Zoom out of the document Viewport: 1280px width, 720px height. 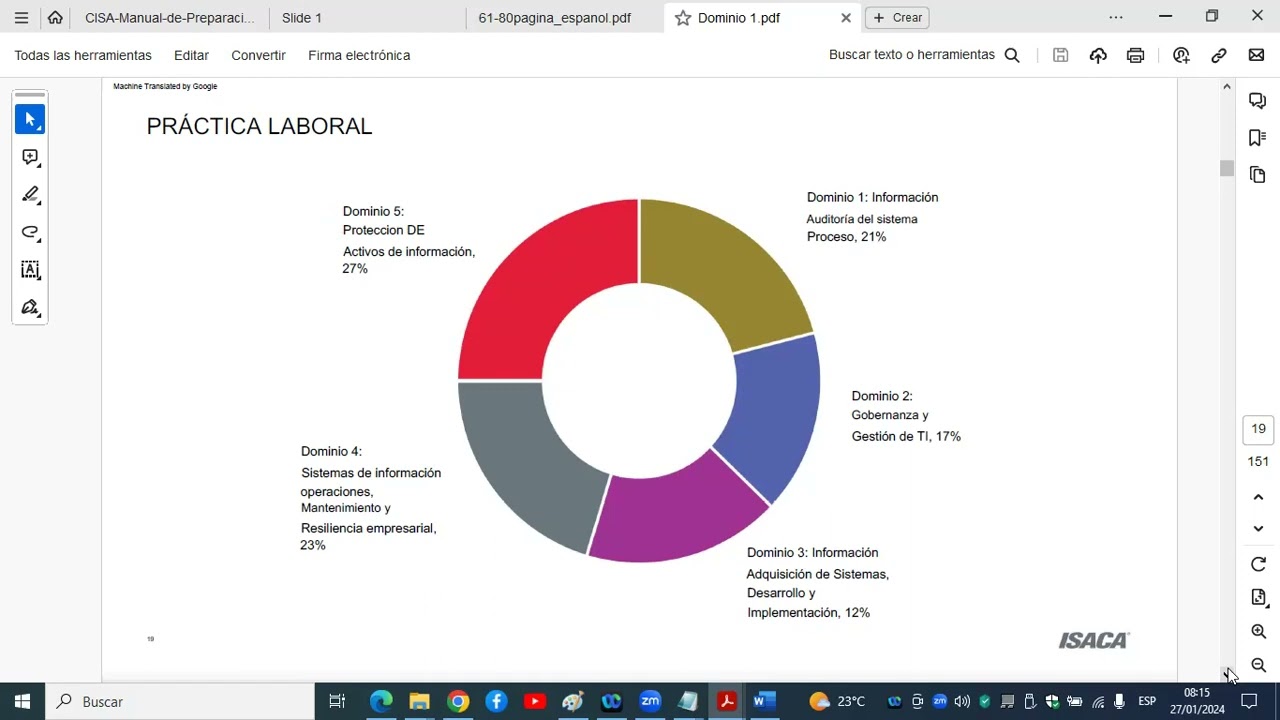coord(1258,665)
